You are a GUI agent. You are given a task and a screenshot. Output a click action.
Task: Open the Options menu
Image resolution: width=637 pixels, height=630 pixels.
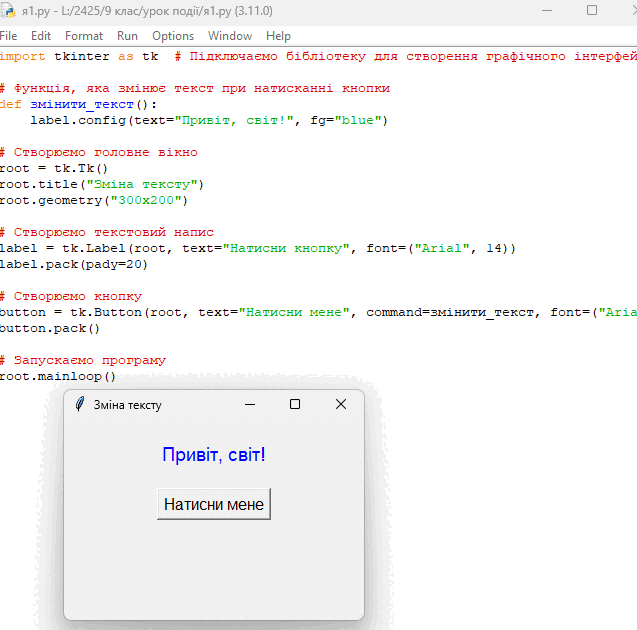pos(173,36)
